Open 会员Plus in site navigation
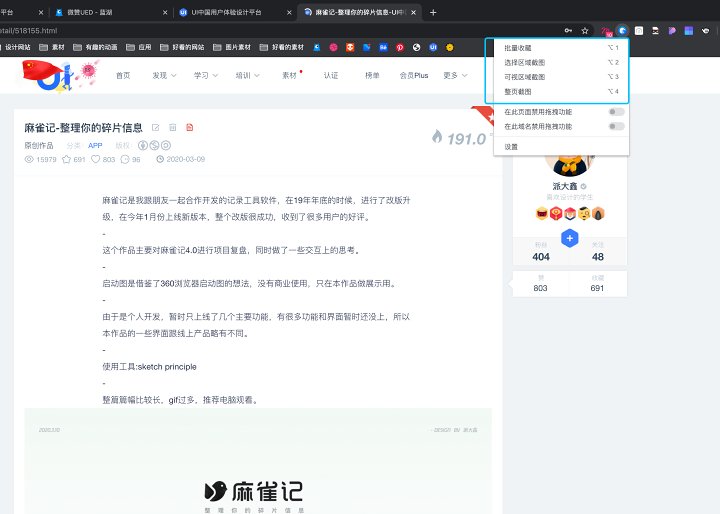The width and height of the screenshot is (720, 514). [414, 75]
